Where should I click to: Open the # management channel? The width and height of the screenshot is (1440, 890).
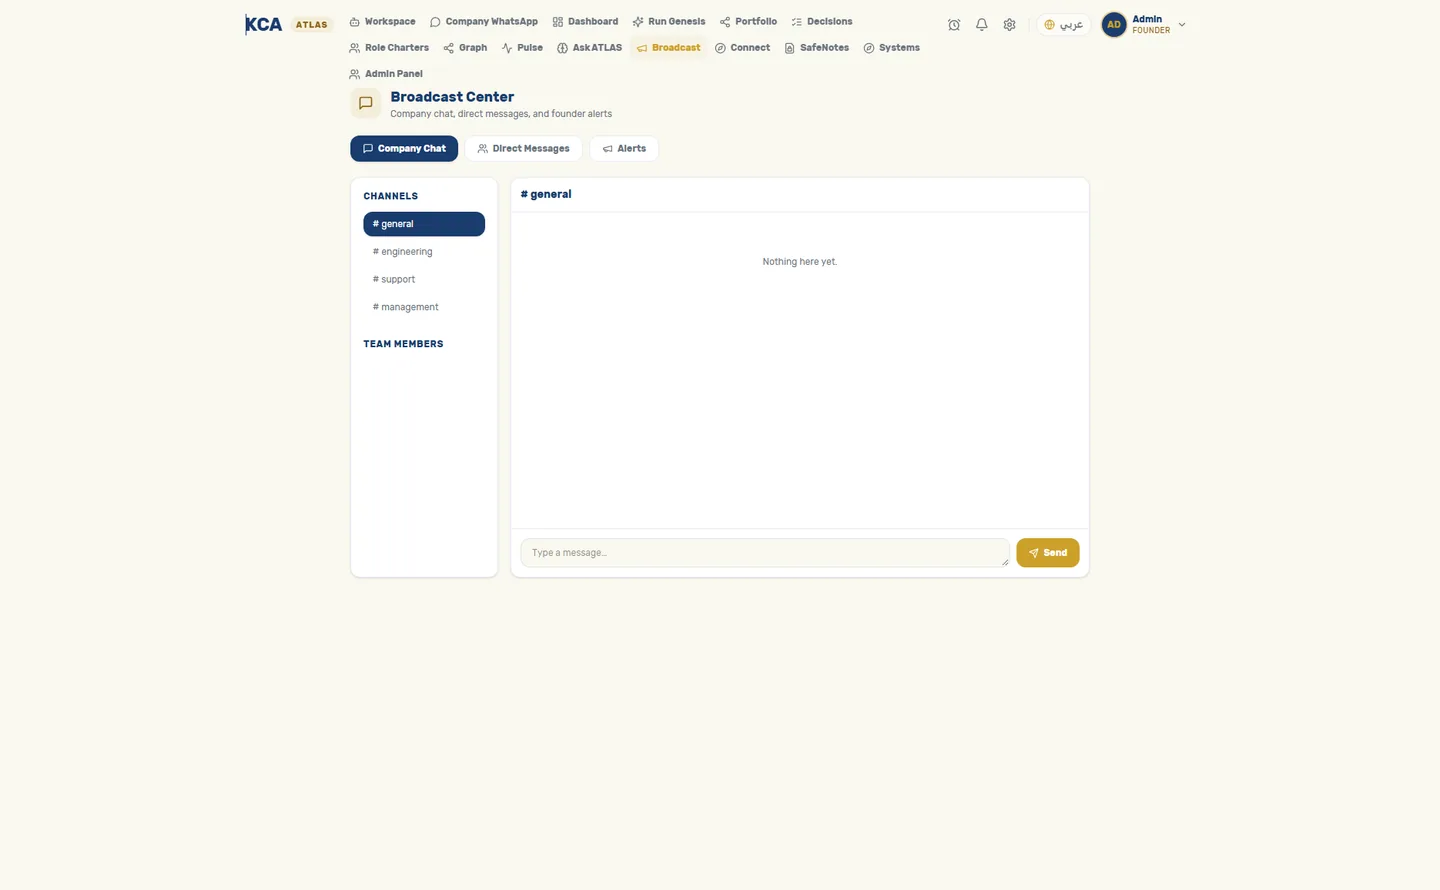click(x=424, y=307)
